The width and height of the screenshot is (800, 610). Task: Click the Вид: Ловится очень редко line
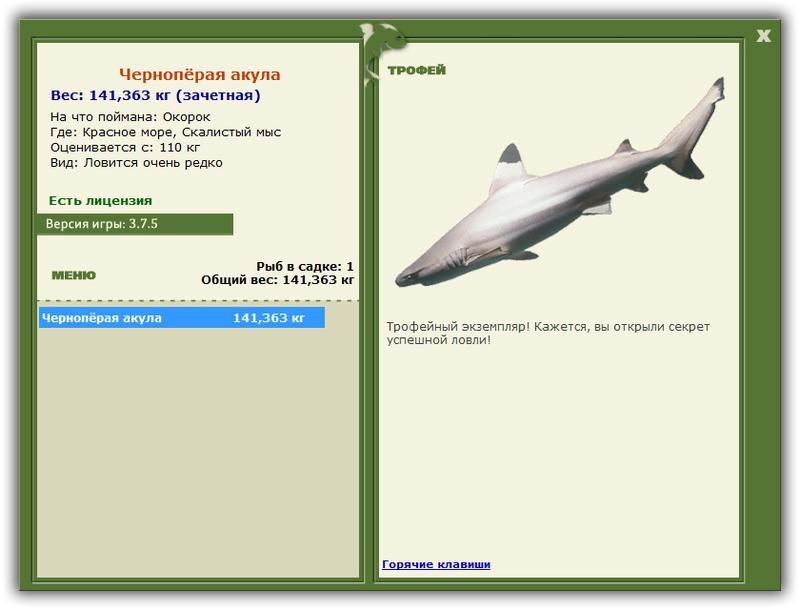[136, 163]
